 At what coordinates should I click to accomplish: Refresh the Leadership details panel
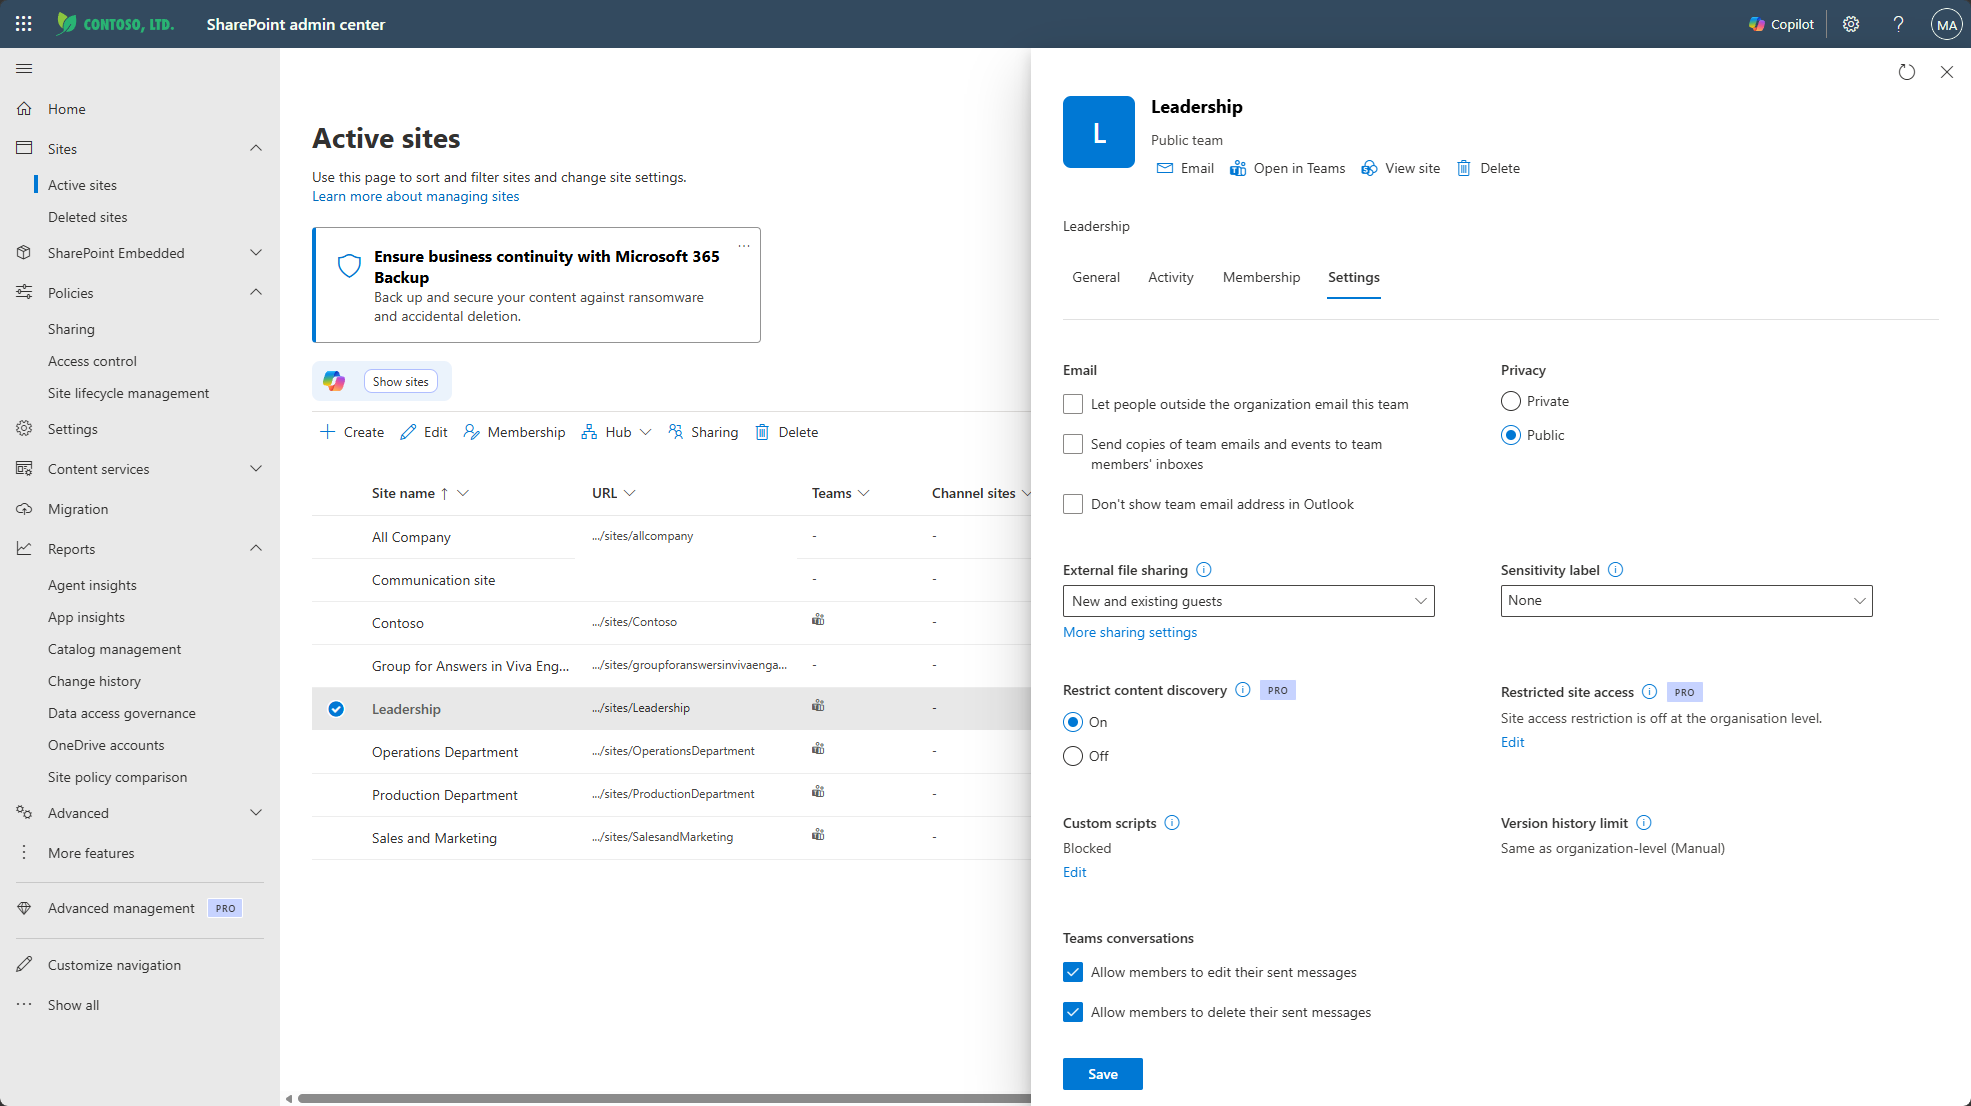pos(1907,72)
